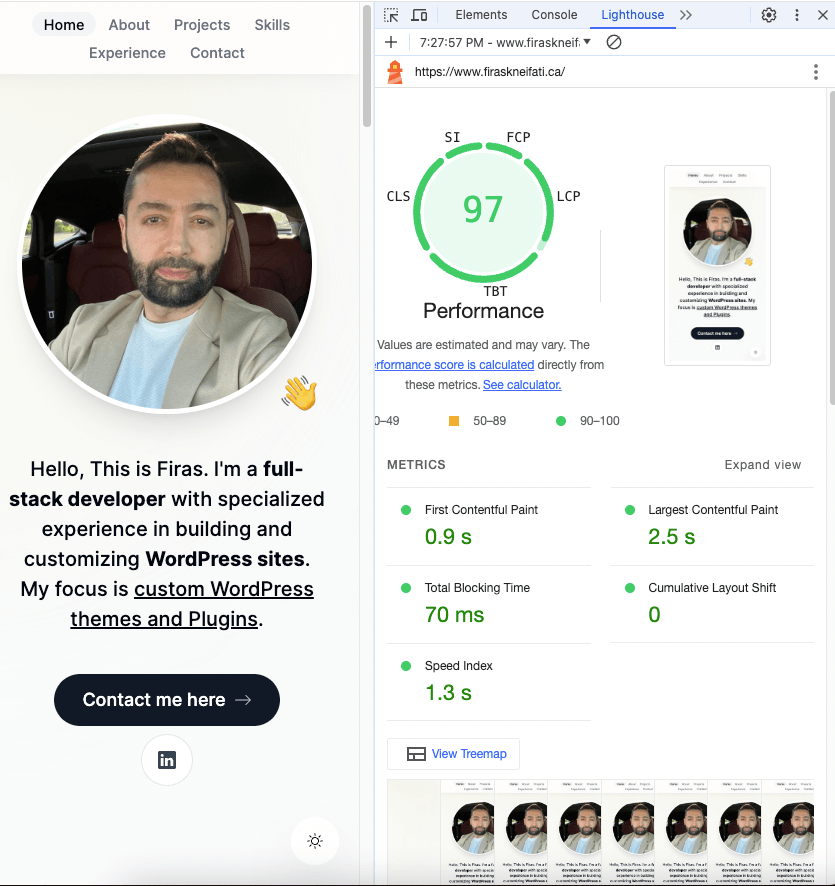This screenshot has height=886, width=835.
Task: Go to Projects in site navigation
Action: coord(202,25)
